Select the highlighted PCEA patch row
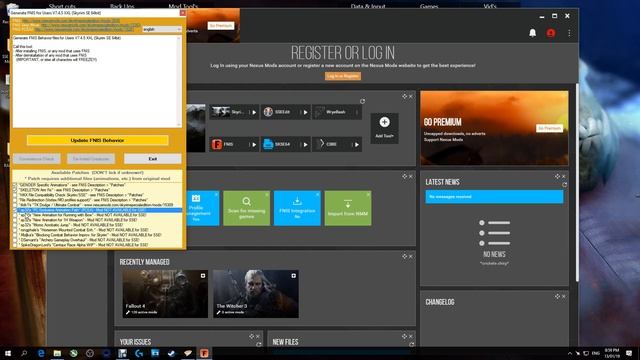This screenshot has width=640, height=360. pos(98,210)
